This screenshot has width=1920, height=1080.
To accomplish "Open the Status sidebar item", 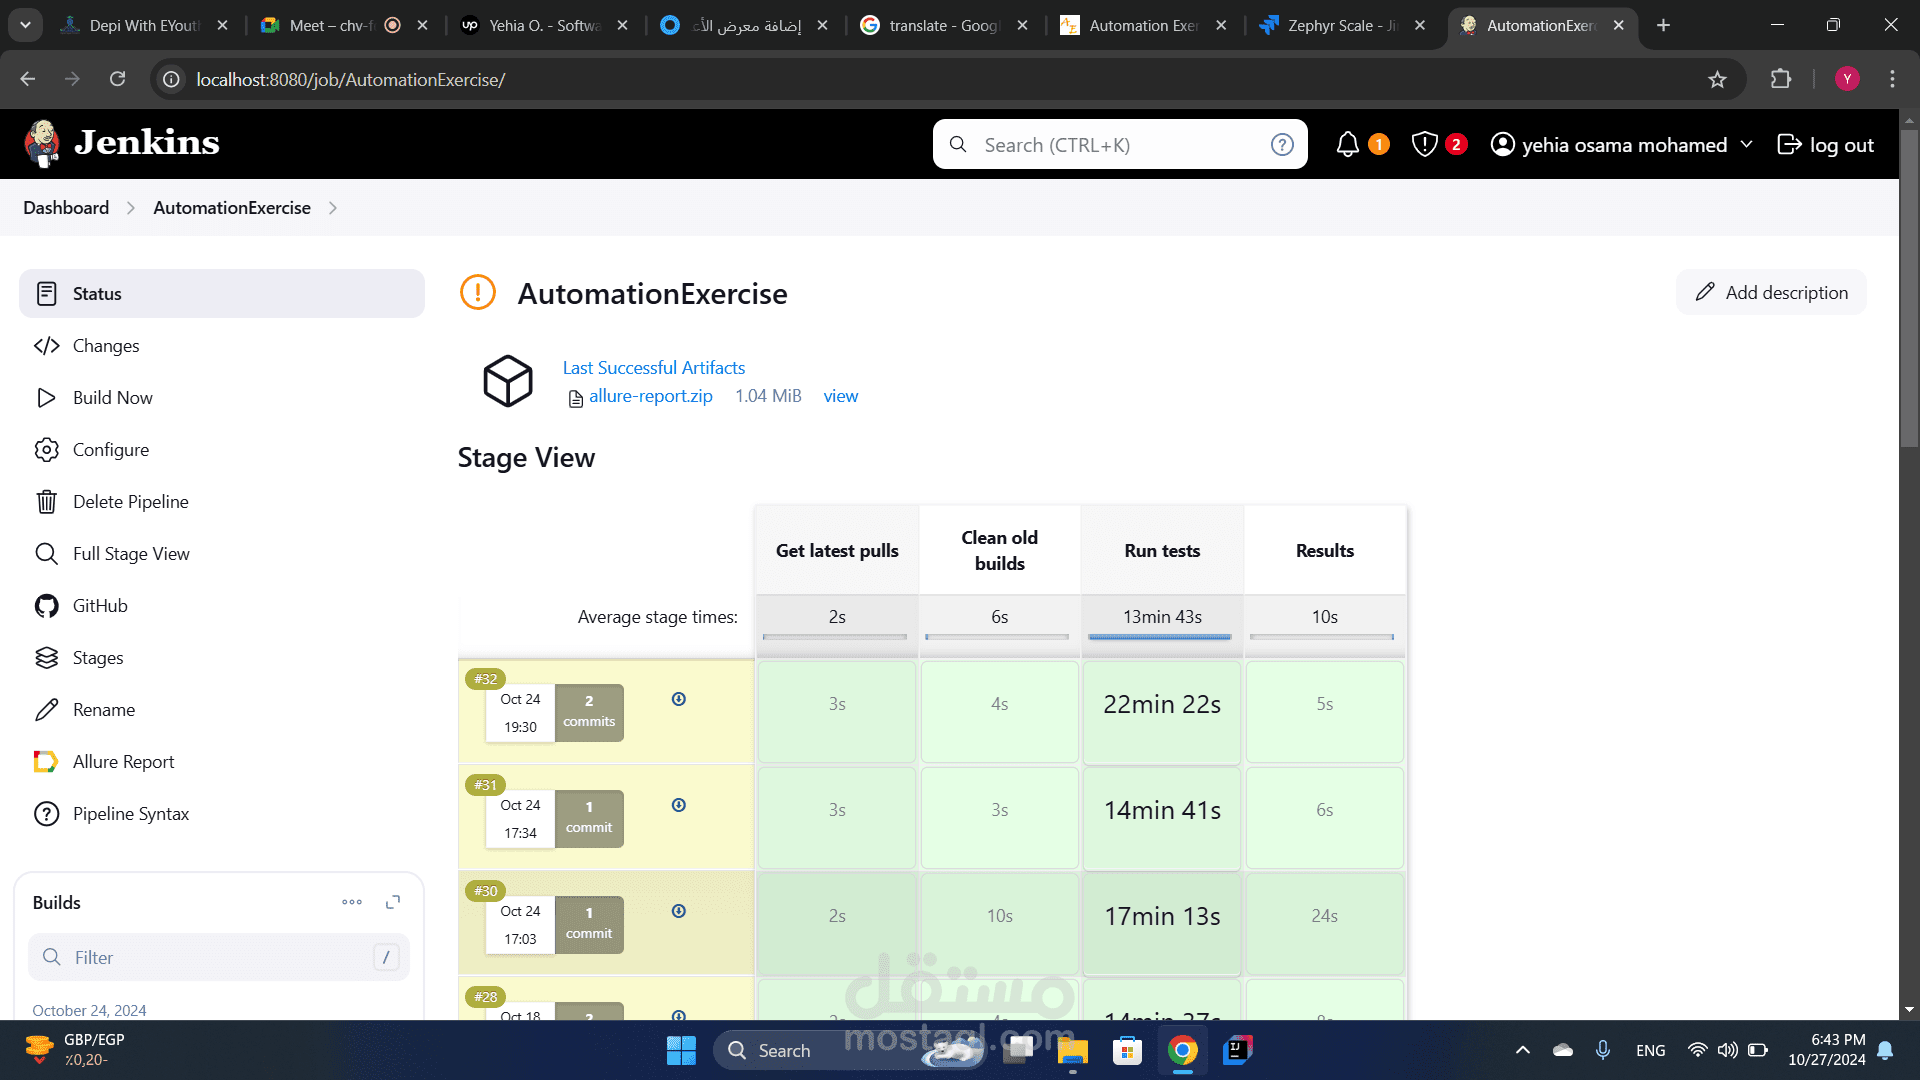I will click(x=222, y=294).
